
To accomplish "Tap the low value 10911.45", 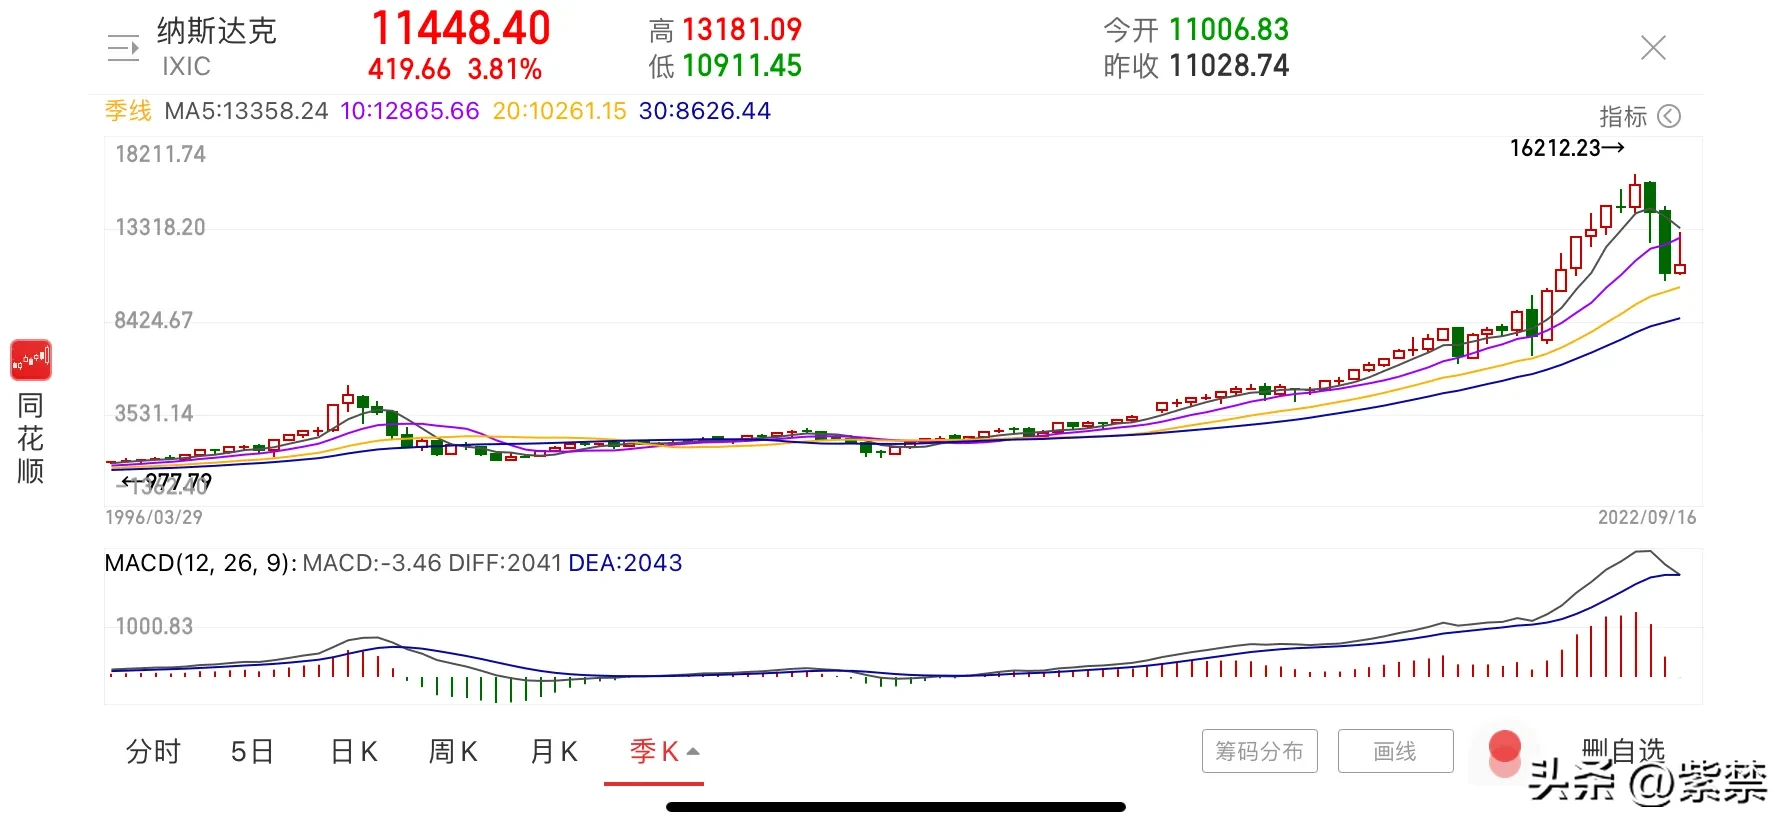I will pyautogui.click(x=742, y=66).
